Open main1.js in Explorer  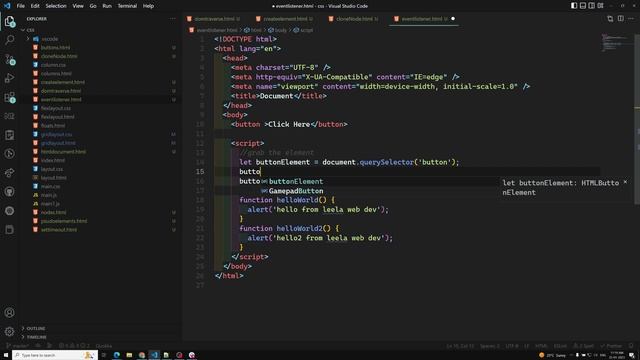tap(50, 204)
